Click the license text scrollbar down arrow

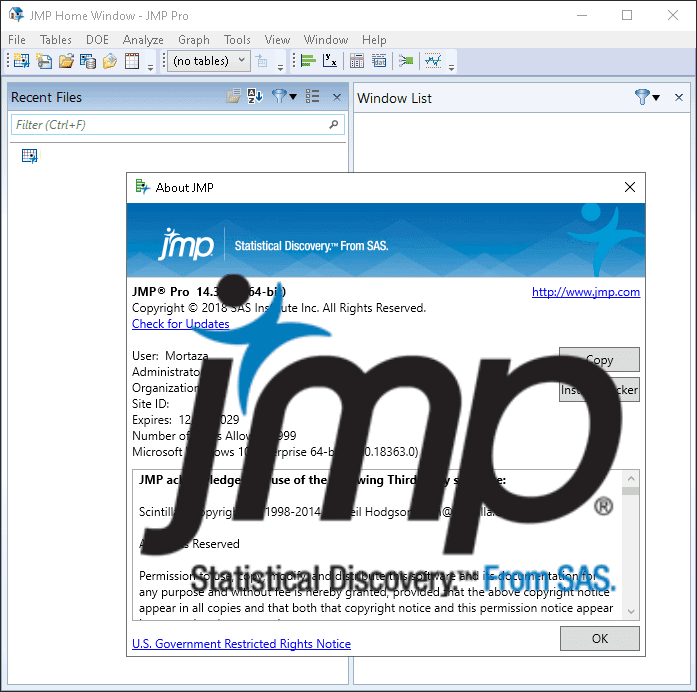tap(631, 612)
